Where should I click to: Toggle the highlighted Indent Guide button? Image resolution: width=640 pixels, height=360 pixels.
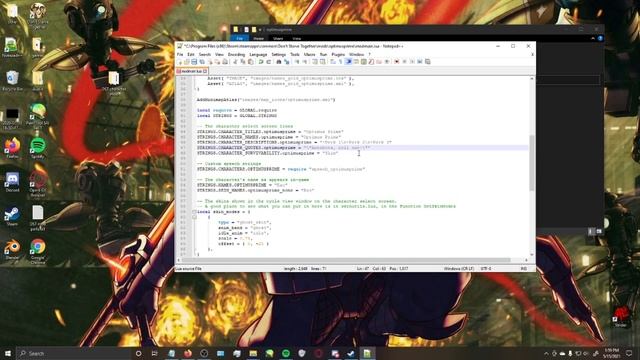point(349,62)
